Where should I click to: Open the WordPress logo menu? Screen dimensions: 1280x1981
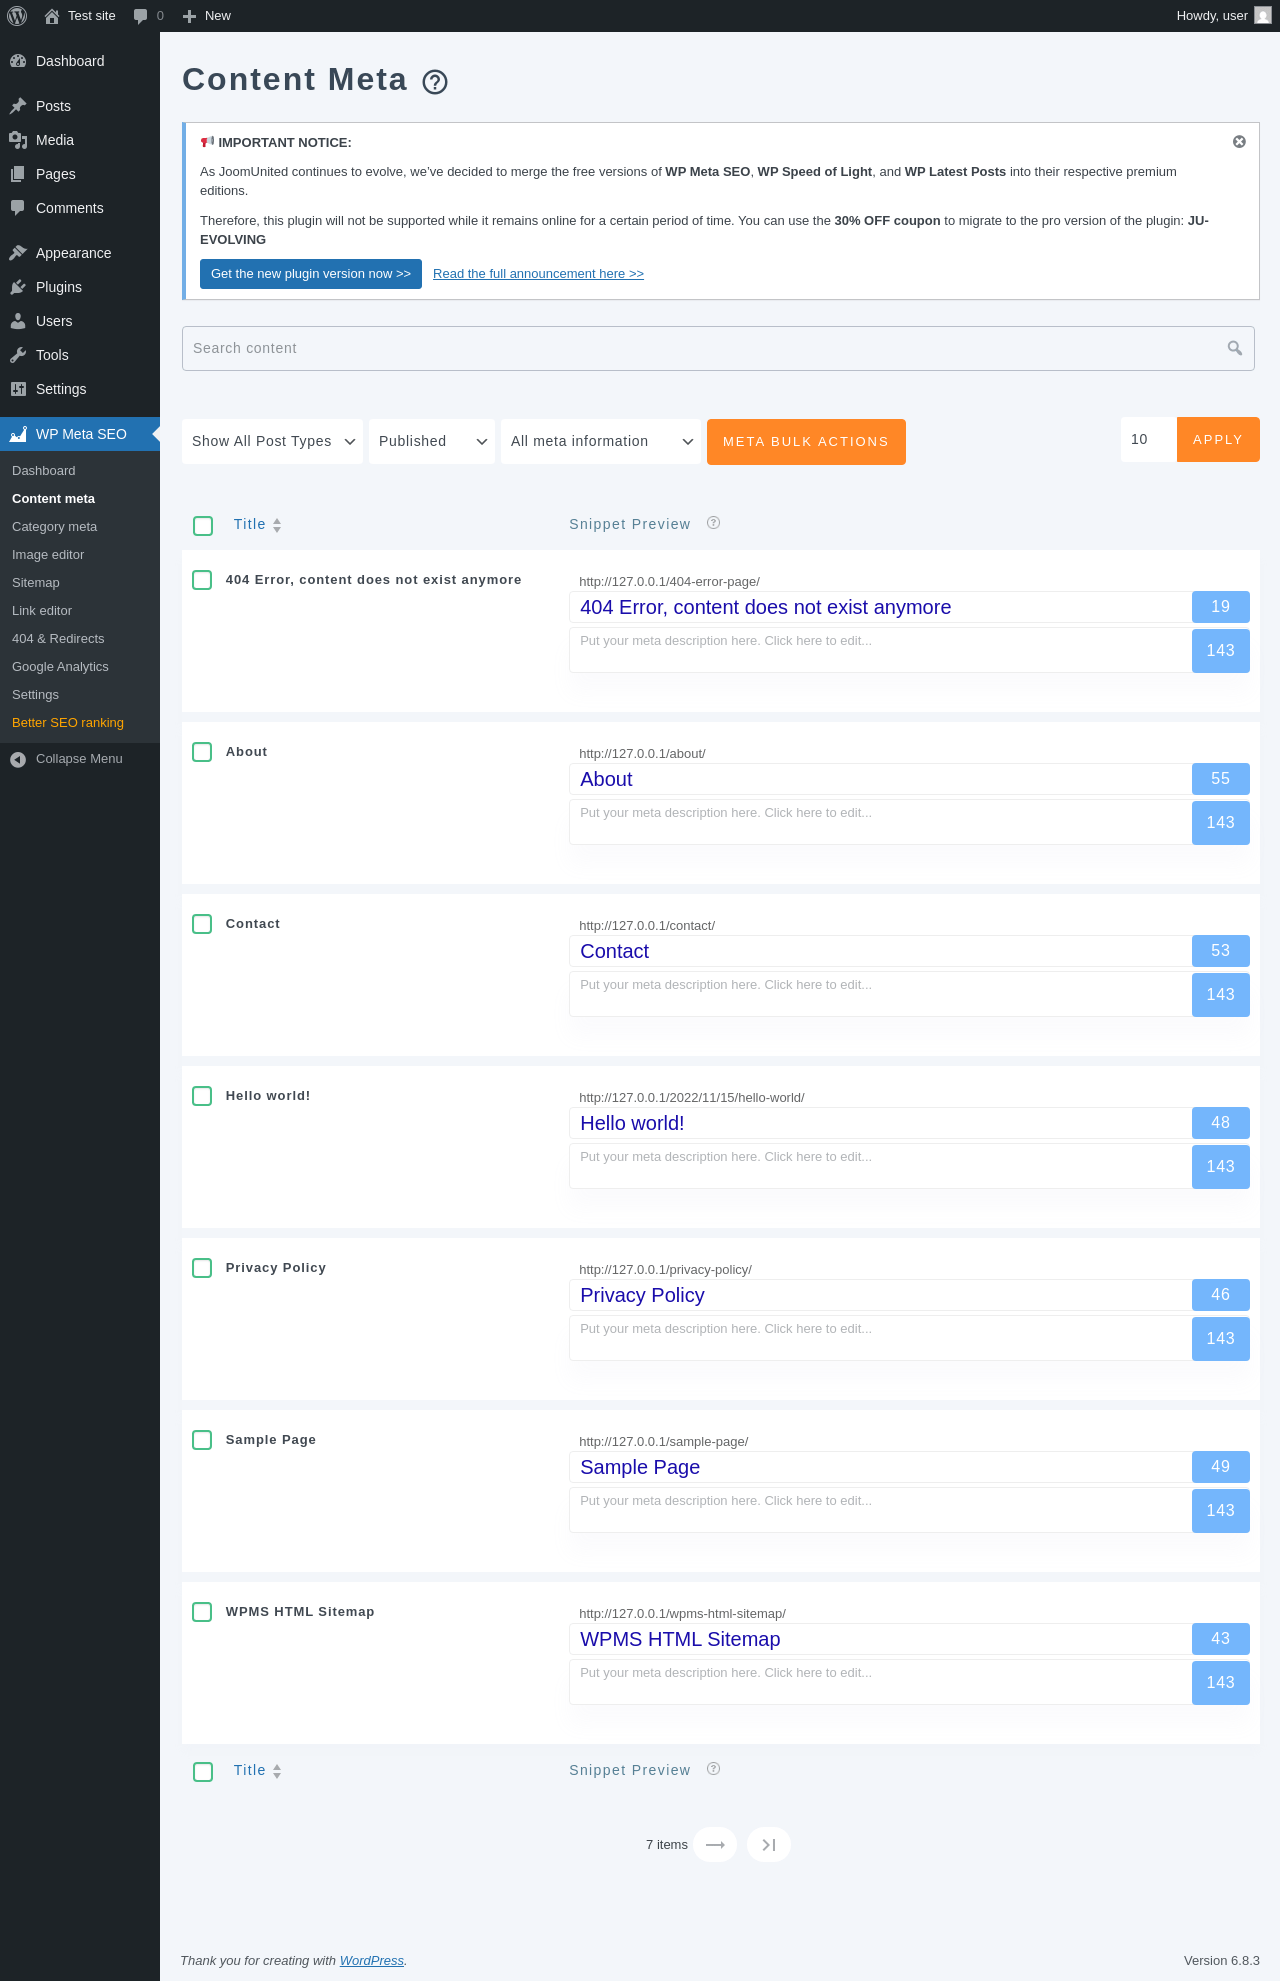click(x=17, y=16)
